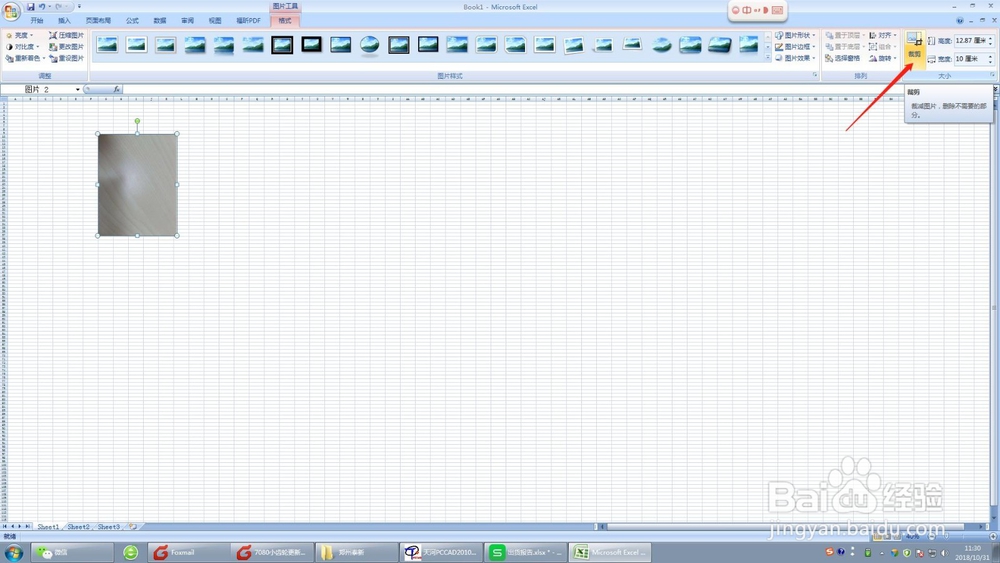This screenshot has height=563, width=1000.
Task: Open Picture Border (图片边框) dropdown
Action: pos(795,47)
